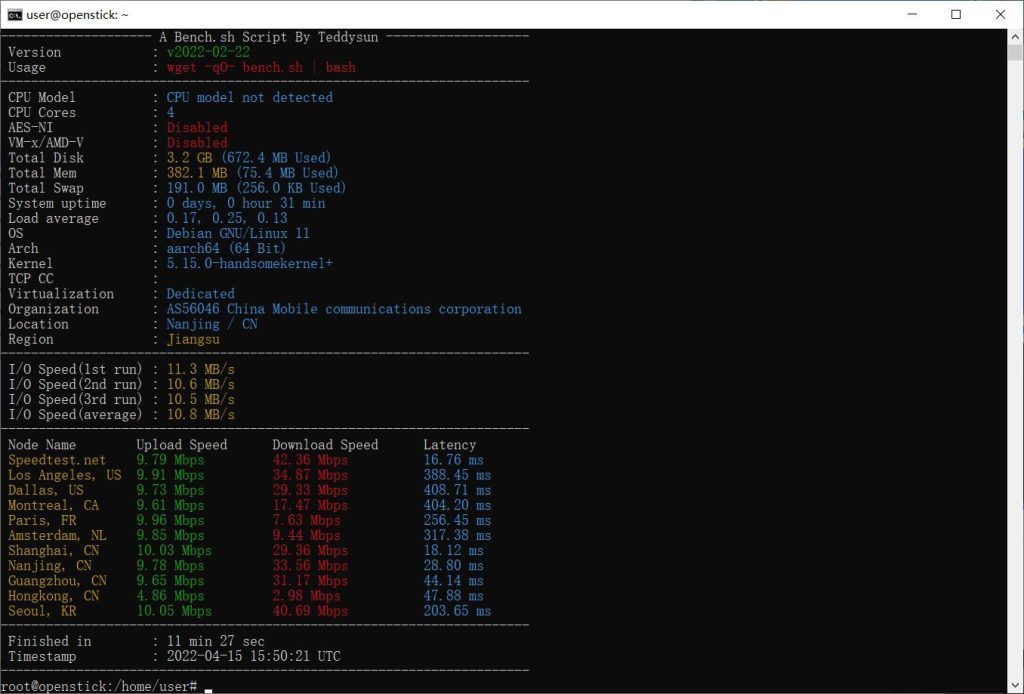Click Amsterdam, NL node name
The width and height of the screenshot is (1024, 694).
coord(57,535)
